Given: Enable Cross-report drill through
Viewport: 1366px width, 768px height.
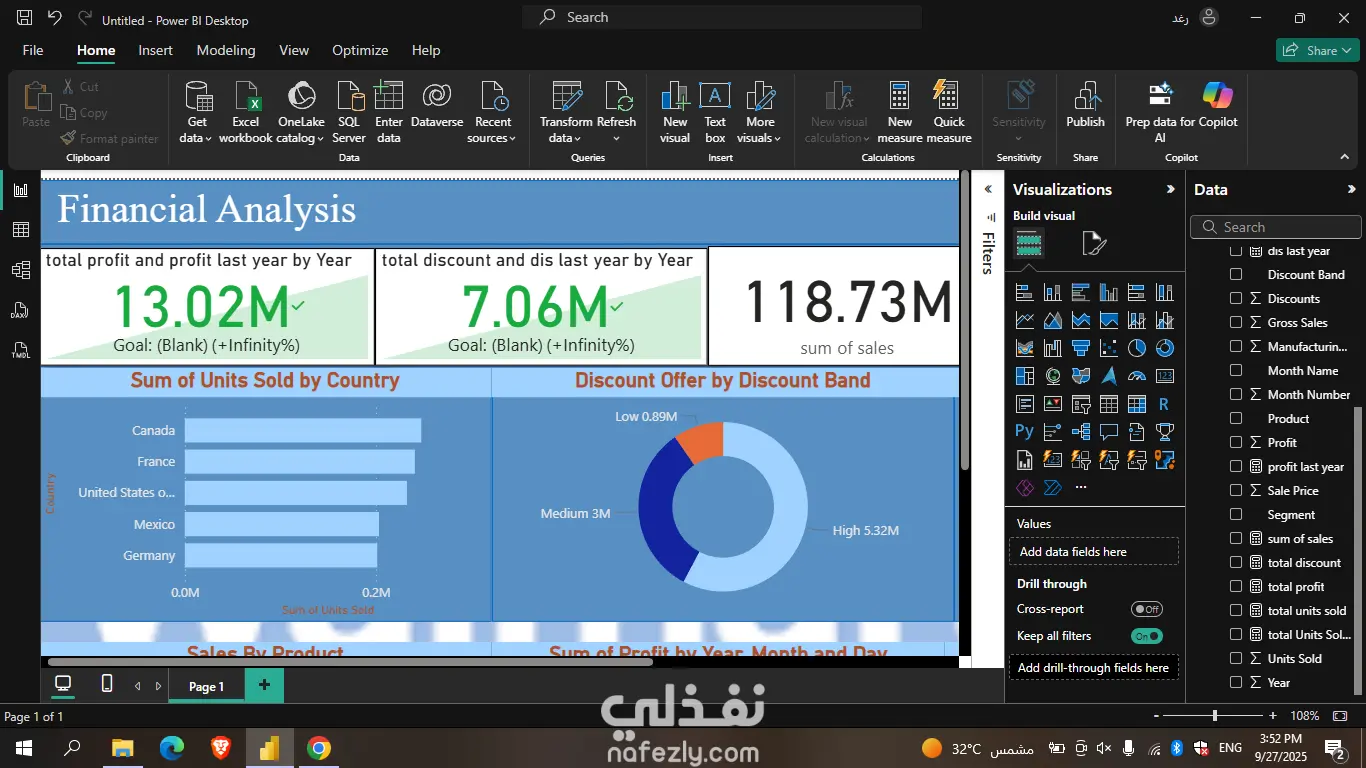Looking at the screenshot, I should pyautogui.click(x=1146, y=608).
